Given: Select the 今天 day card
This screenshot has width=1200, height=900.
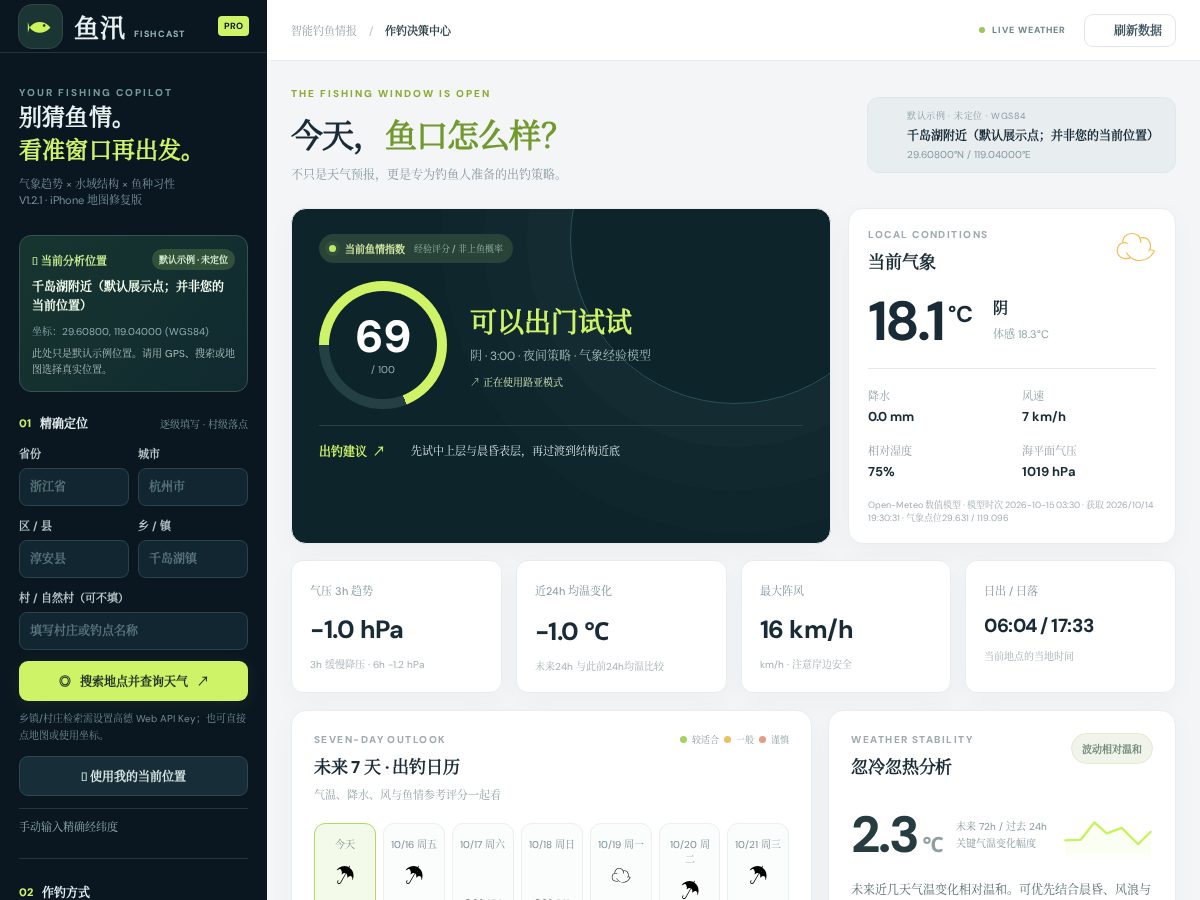Looking at the screenshot, I should pyautogui.click(x=345, y=861).
